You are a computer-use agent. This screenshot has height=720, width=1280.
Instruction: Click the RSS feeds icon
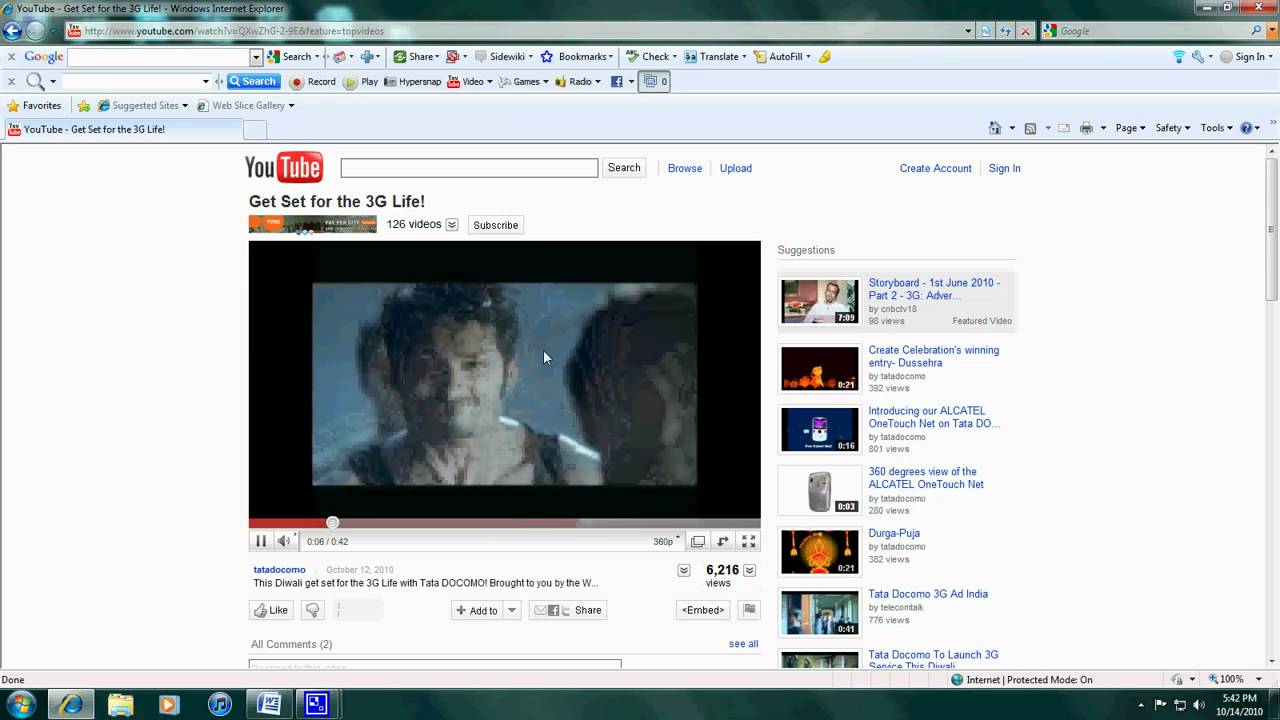coord(1030,128)
